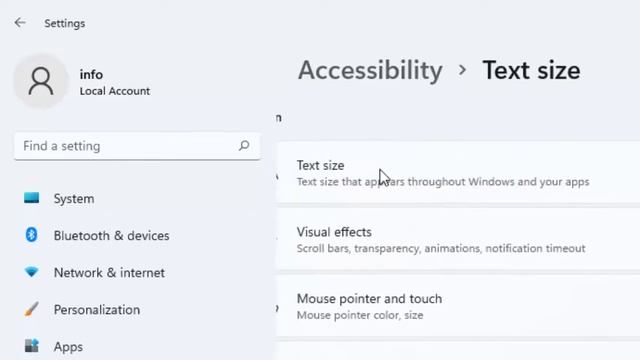The height and width of the screenshot is (360, 640).
Task: Click the search magnifier icon
Action: [x=244, y=146]
